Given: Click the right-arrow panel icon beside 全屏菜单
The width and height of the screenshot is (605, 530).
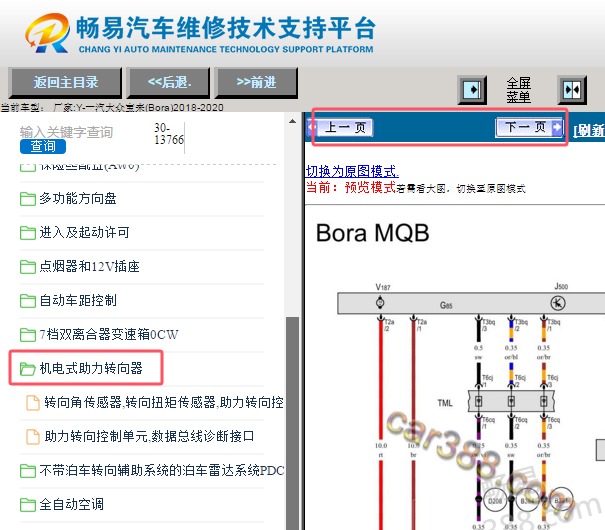Looking at the screenshot, I should (472, 90).
